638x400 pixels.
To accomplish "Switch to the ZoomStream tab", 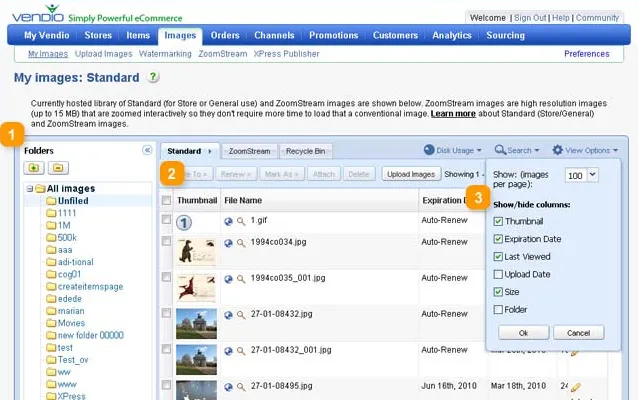I will (x=249, y=151).
